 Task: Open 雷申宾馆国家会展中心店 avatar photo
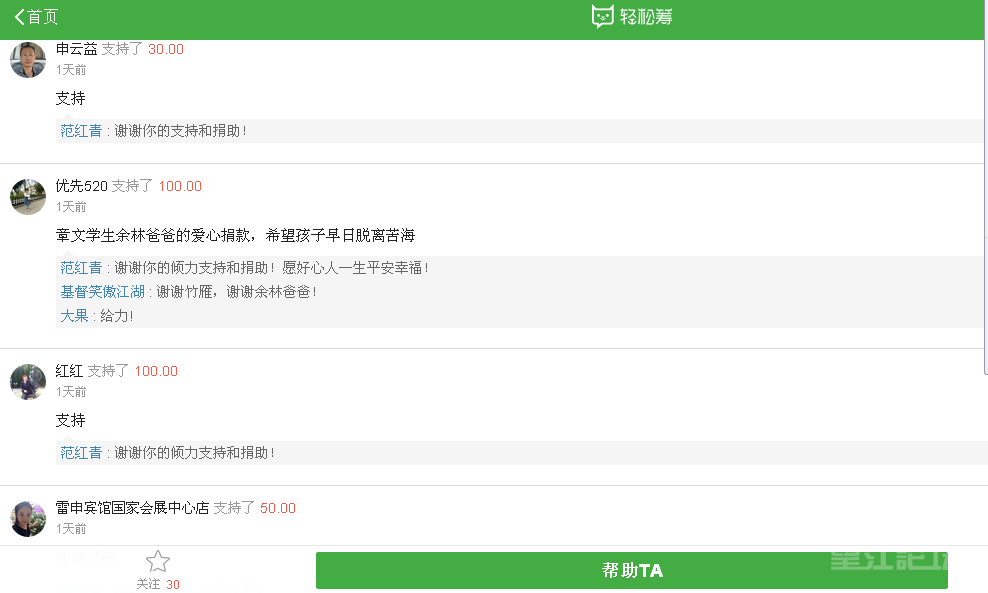pyautogui.click(x=28, y=519)
